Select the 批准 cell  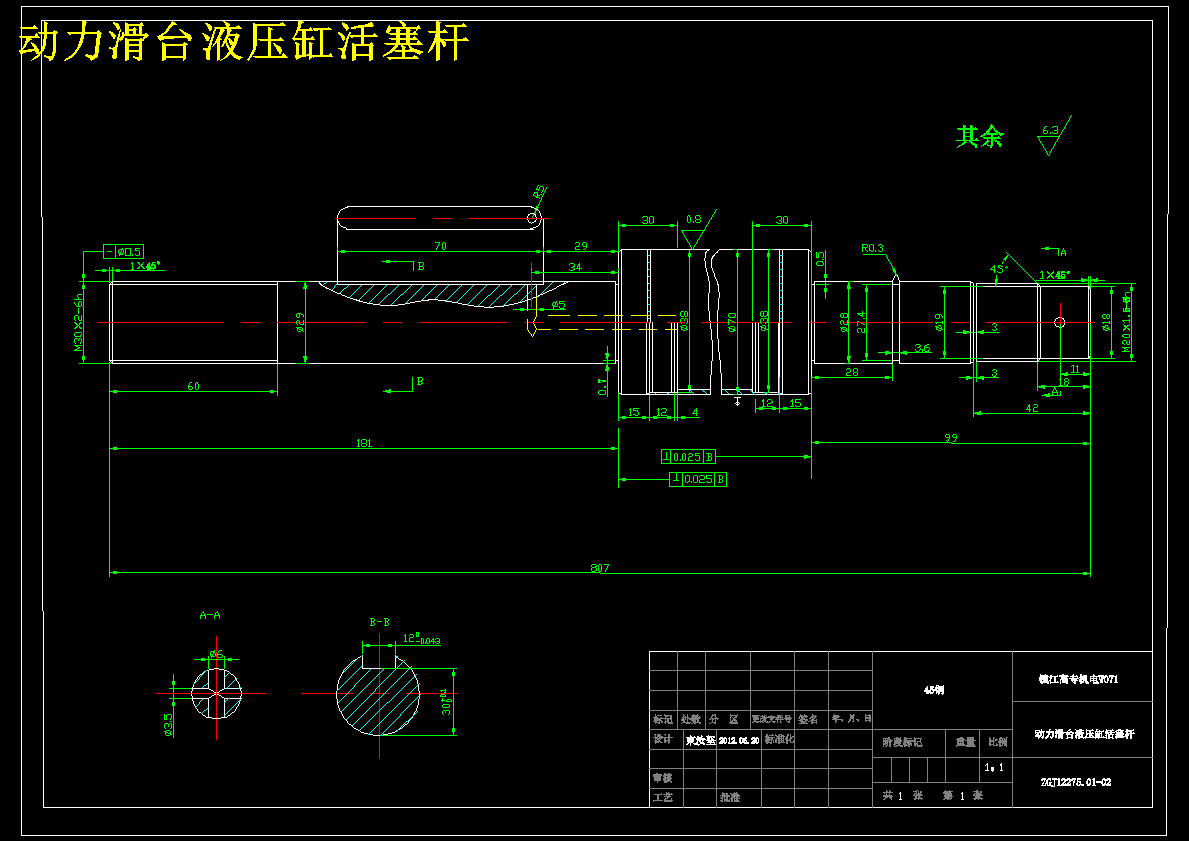click(729, 797)
